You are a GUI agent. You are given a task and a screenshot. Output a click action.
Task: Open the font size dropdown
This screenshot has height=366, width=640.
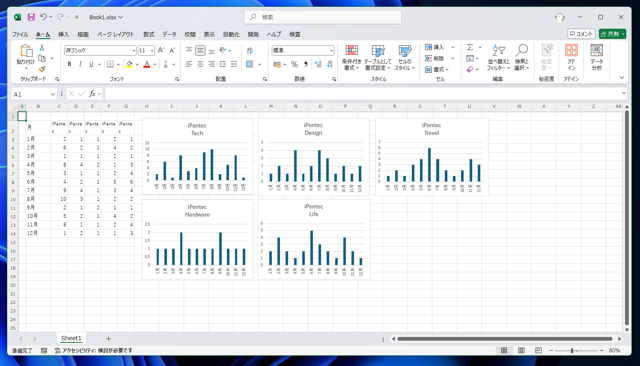[x=152, y=51]
